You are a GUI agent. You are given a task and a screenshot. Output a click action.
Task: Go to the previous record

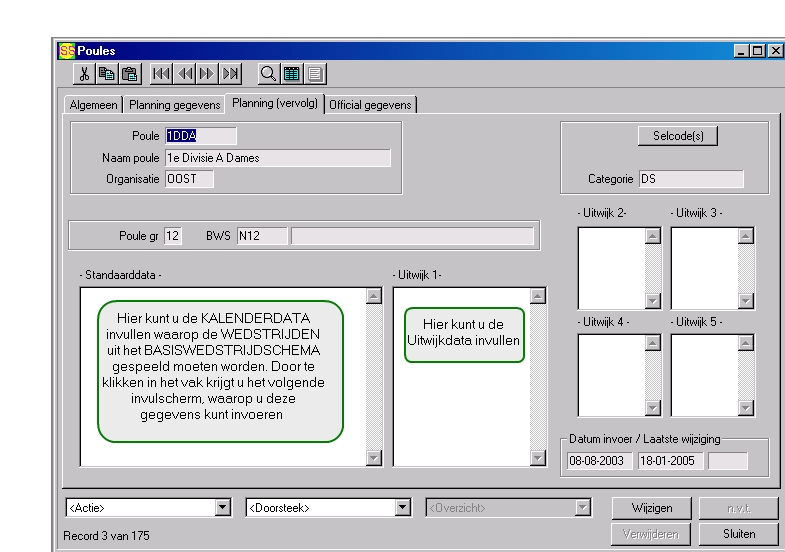(184, 73)
